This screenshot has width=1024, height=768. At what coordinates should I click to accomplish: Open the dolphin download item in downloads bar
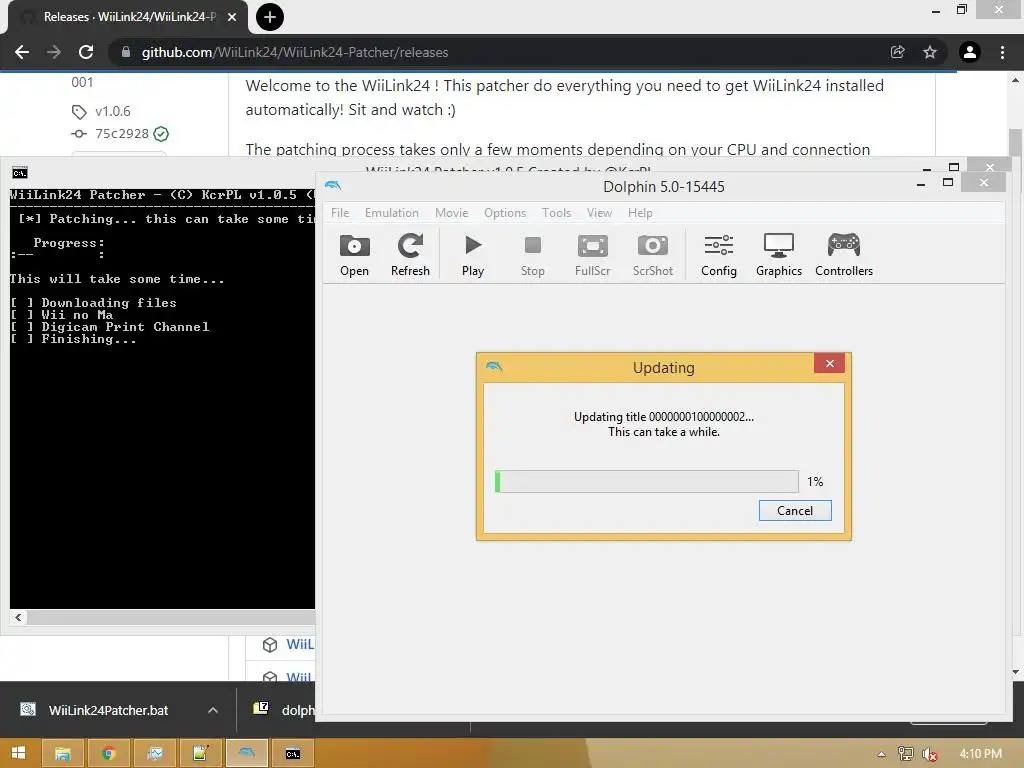(284, 709)
